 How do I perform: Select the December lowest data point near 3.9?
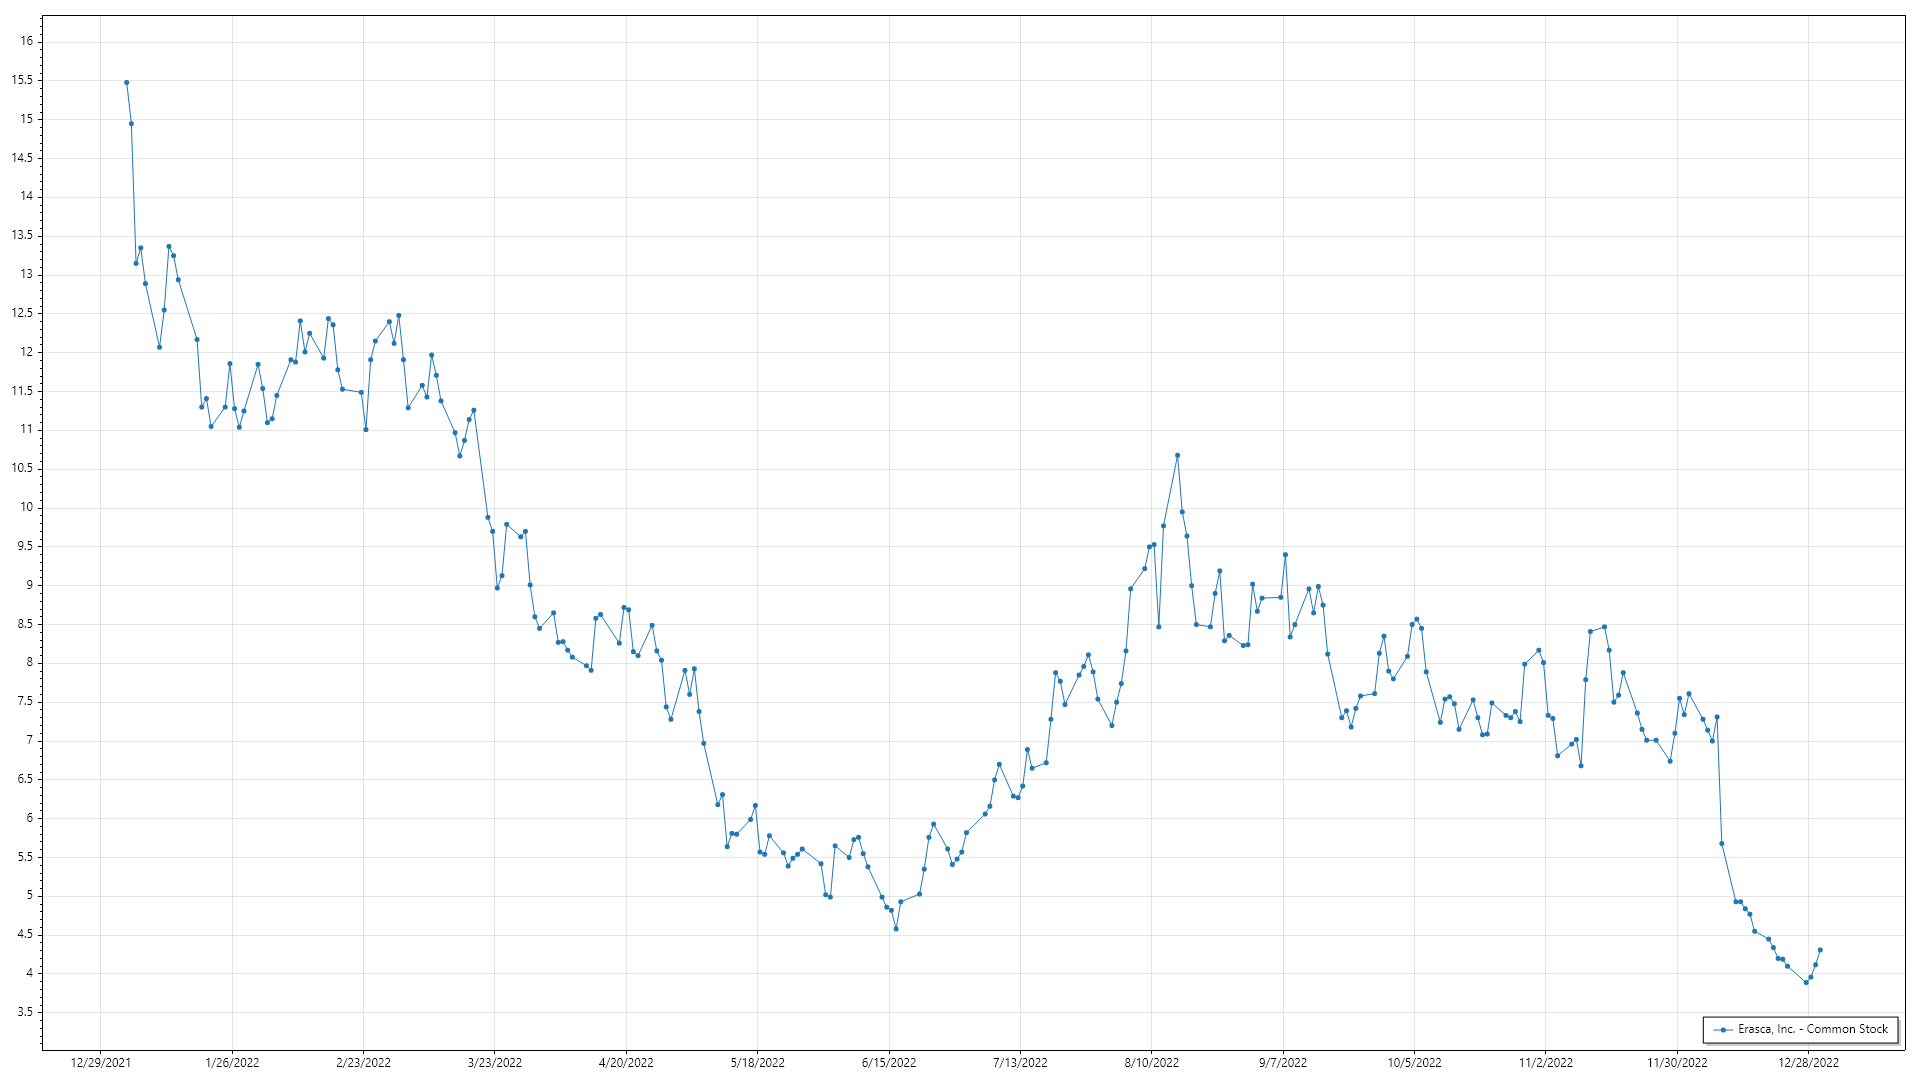[1806, 982]
